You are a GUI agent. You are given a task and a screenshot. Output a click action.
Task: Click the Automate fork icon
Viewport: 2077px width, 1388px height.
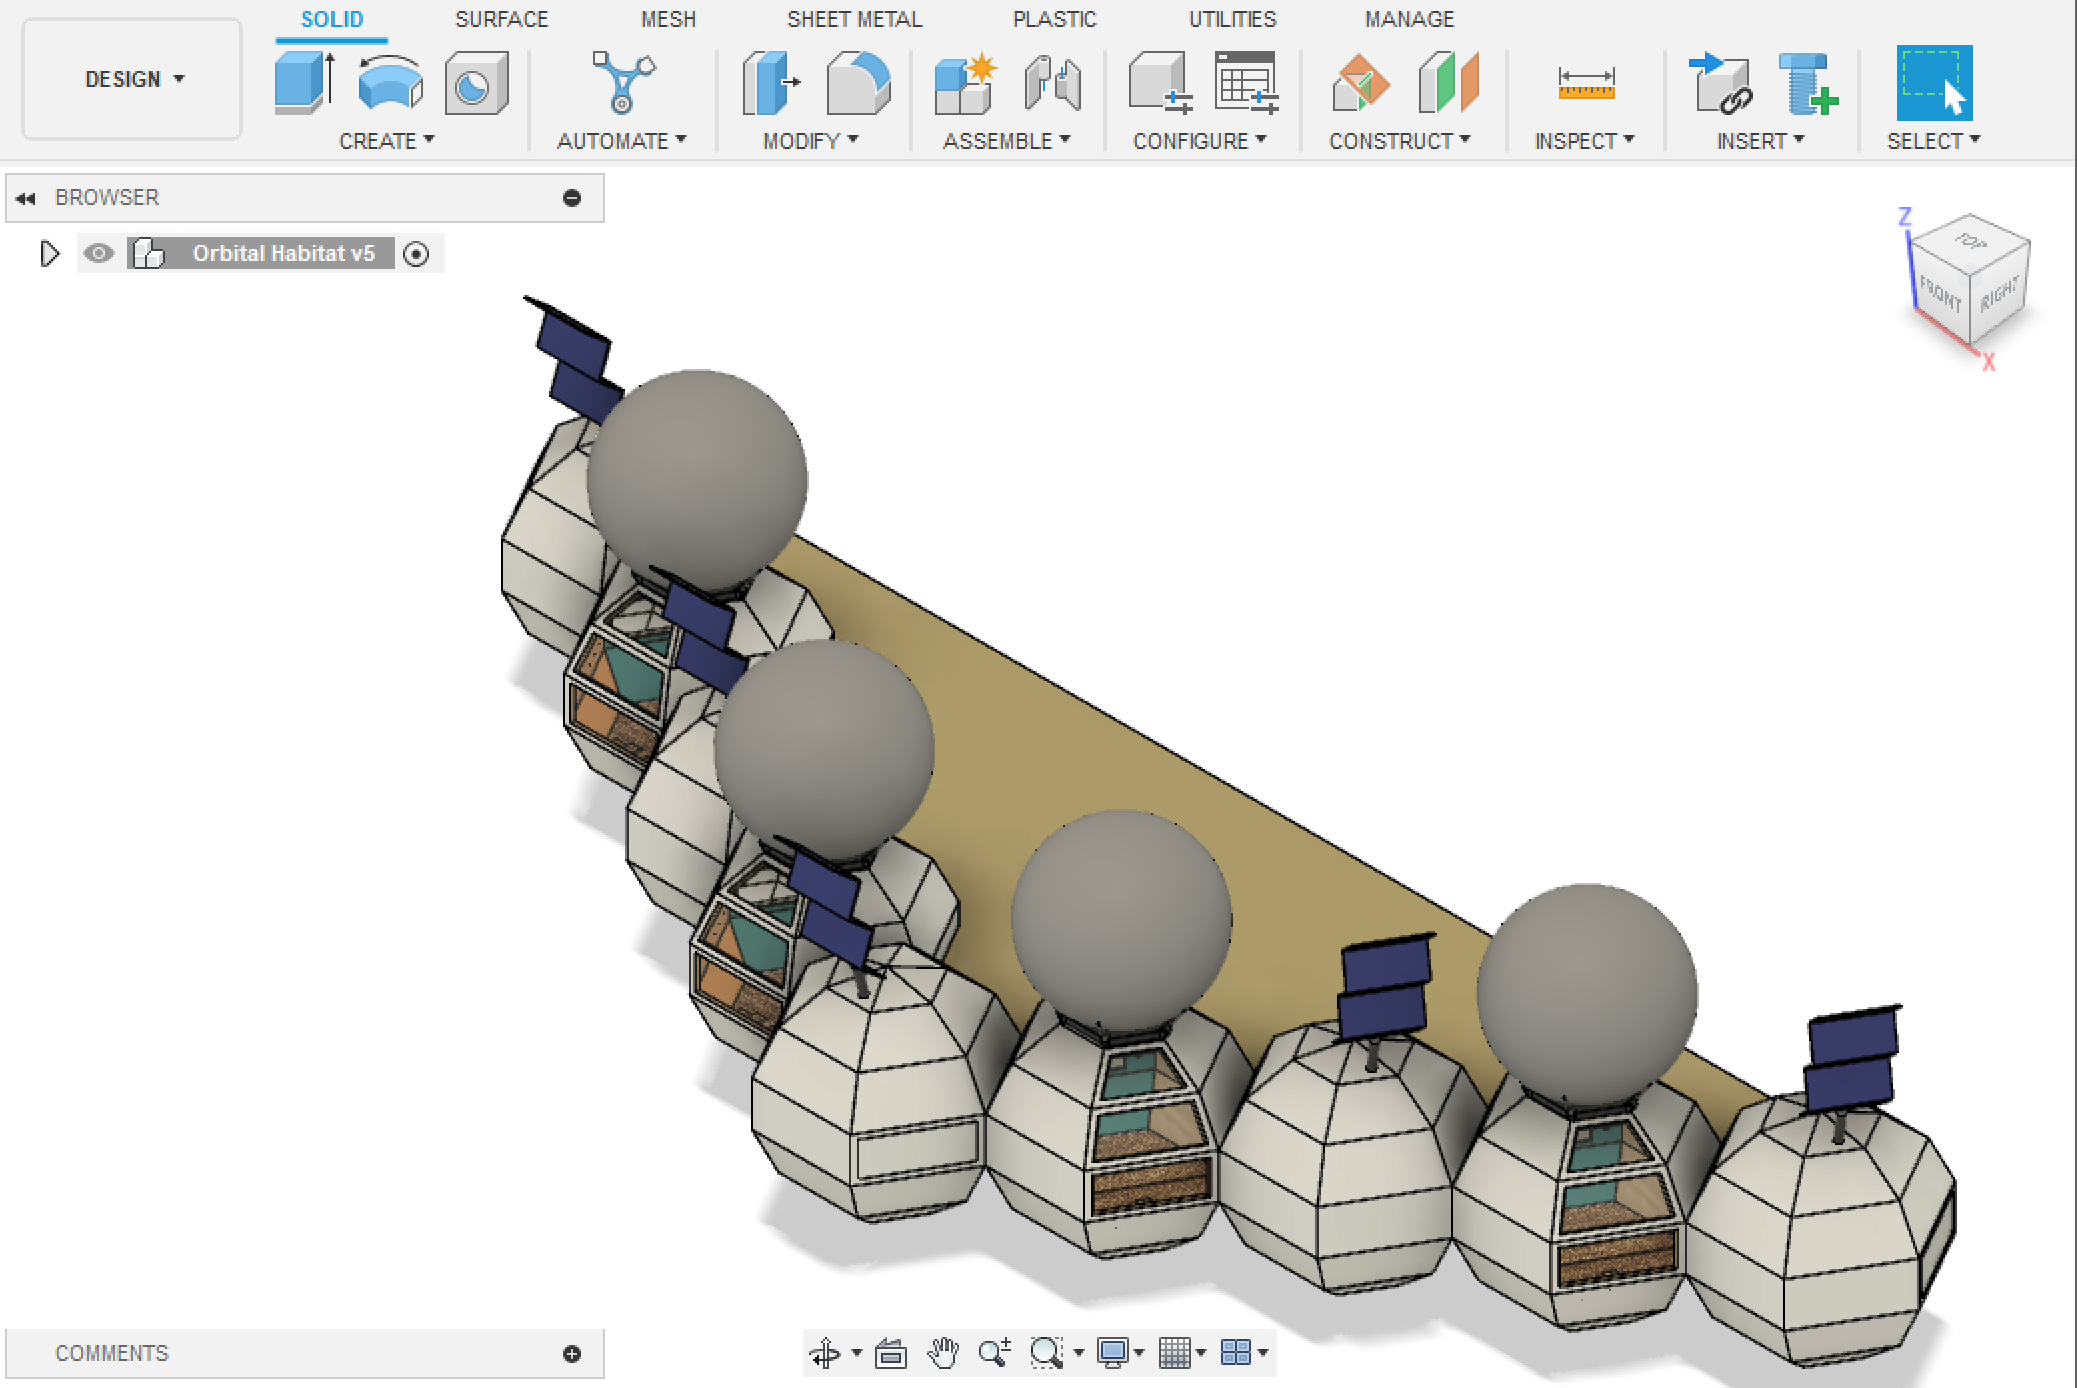623,82
